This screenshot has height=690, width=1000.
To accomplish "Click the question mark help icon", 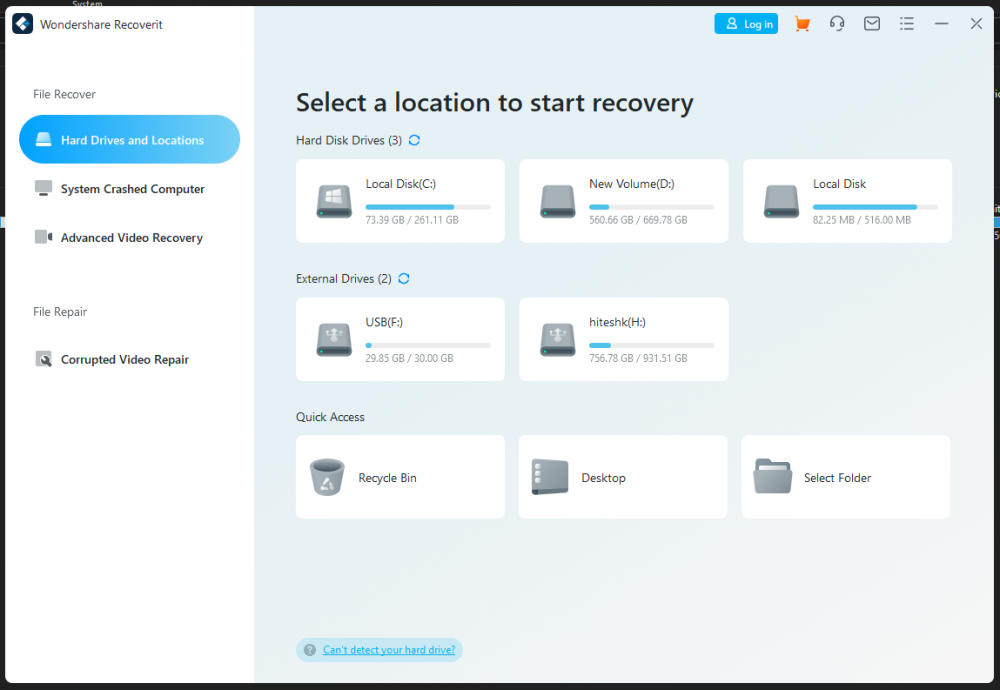I will click(310, 650).
